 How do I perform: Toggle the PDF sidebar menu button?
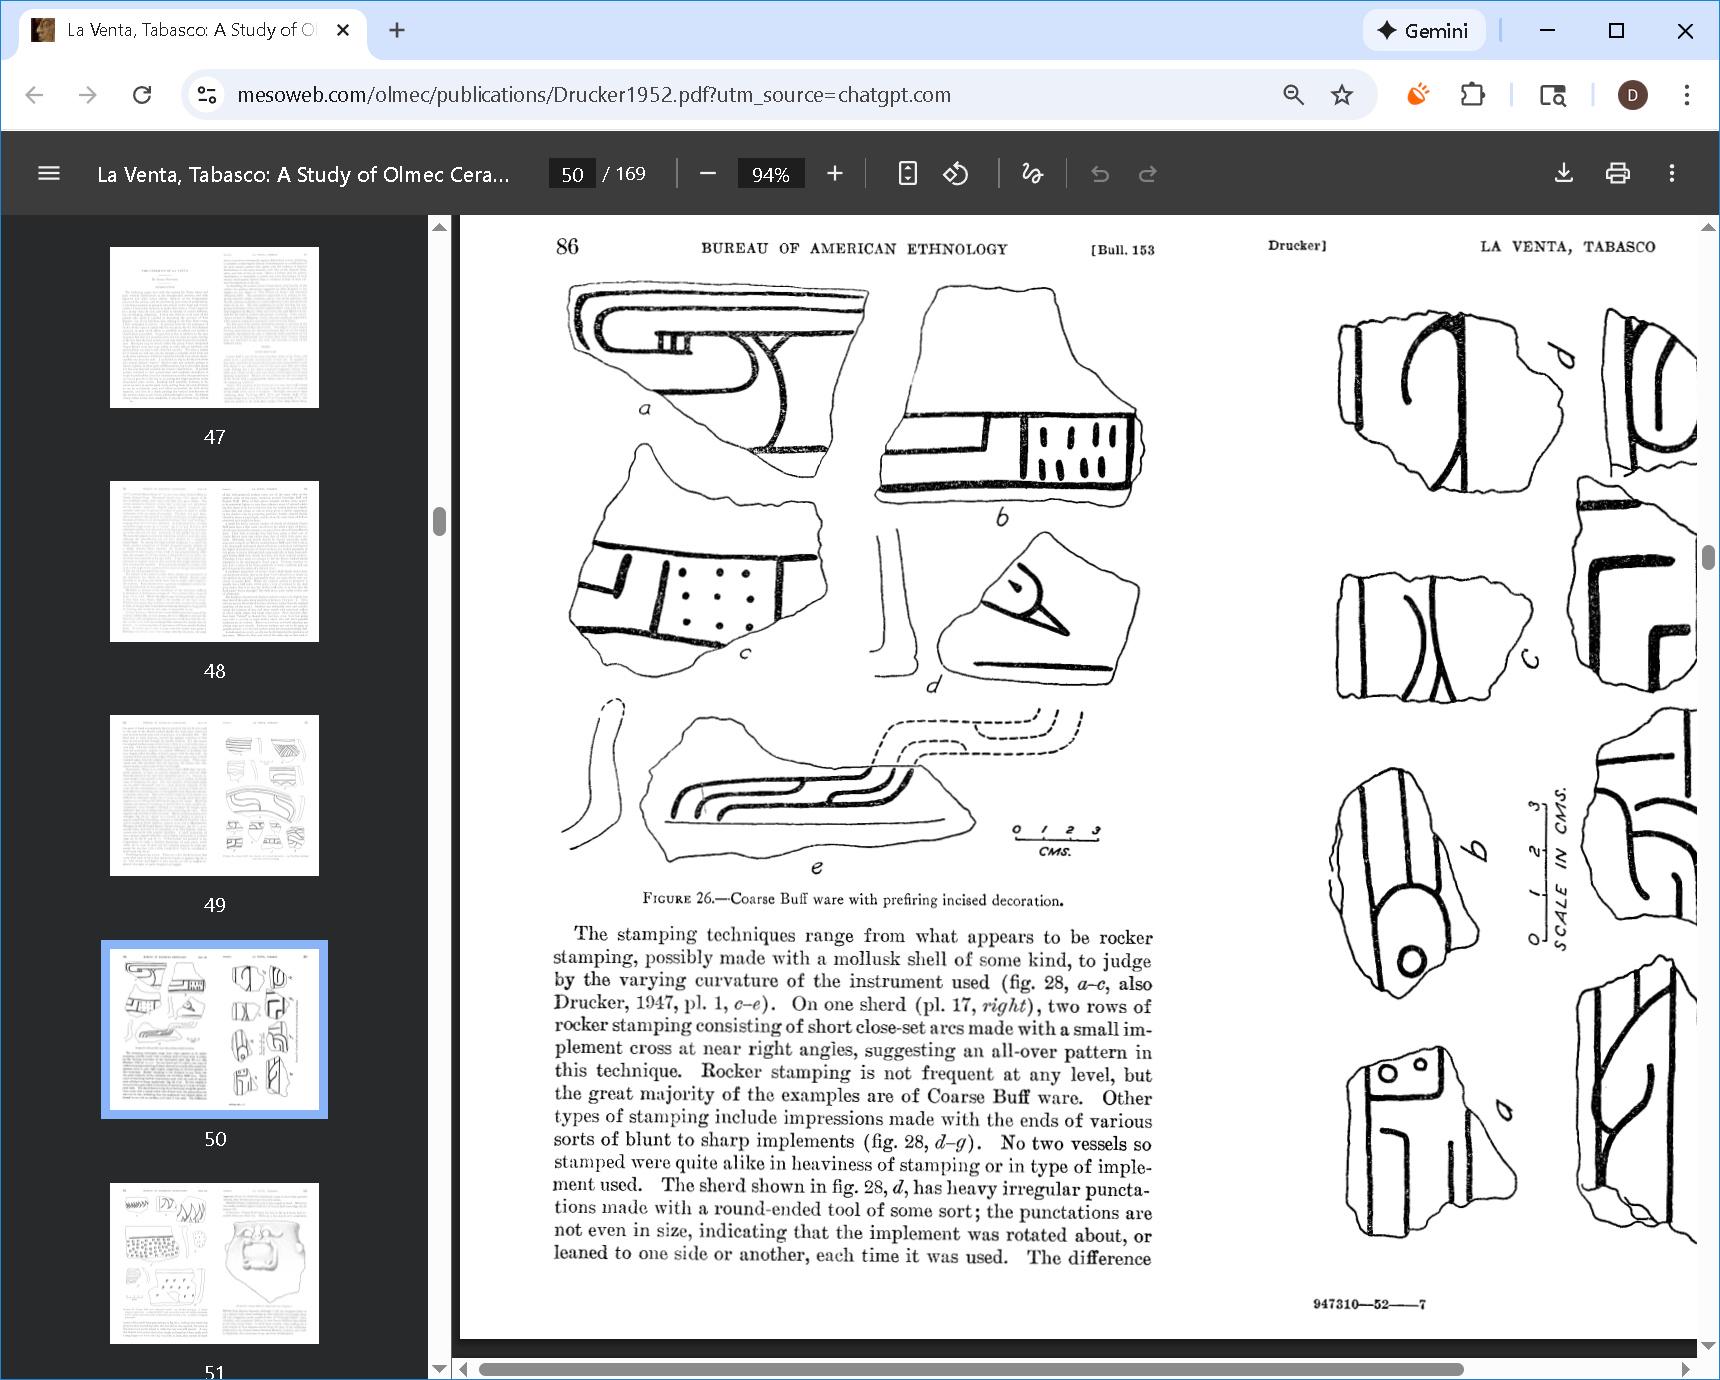point(48,174)
